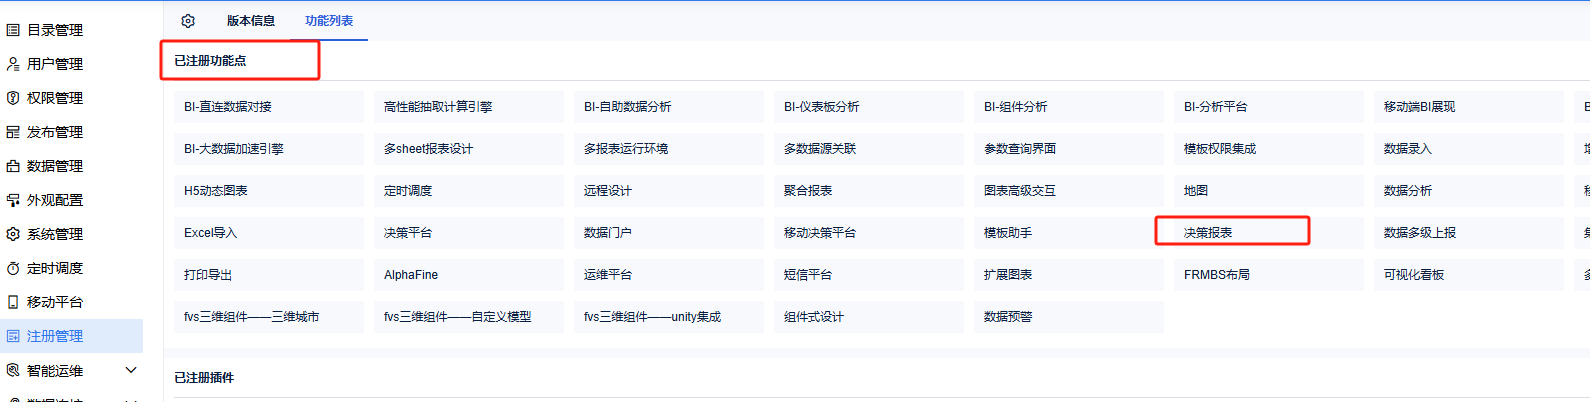
Task: Click the 地图 feature cell
Action: tap(1269, 191)
